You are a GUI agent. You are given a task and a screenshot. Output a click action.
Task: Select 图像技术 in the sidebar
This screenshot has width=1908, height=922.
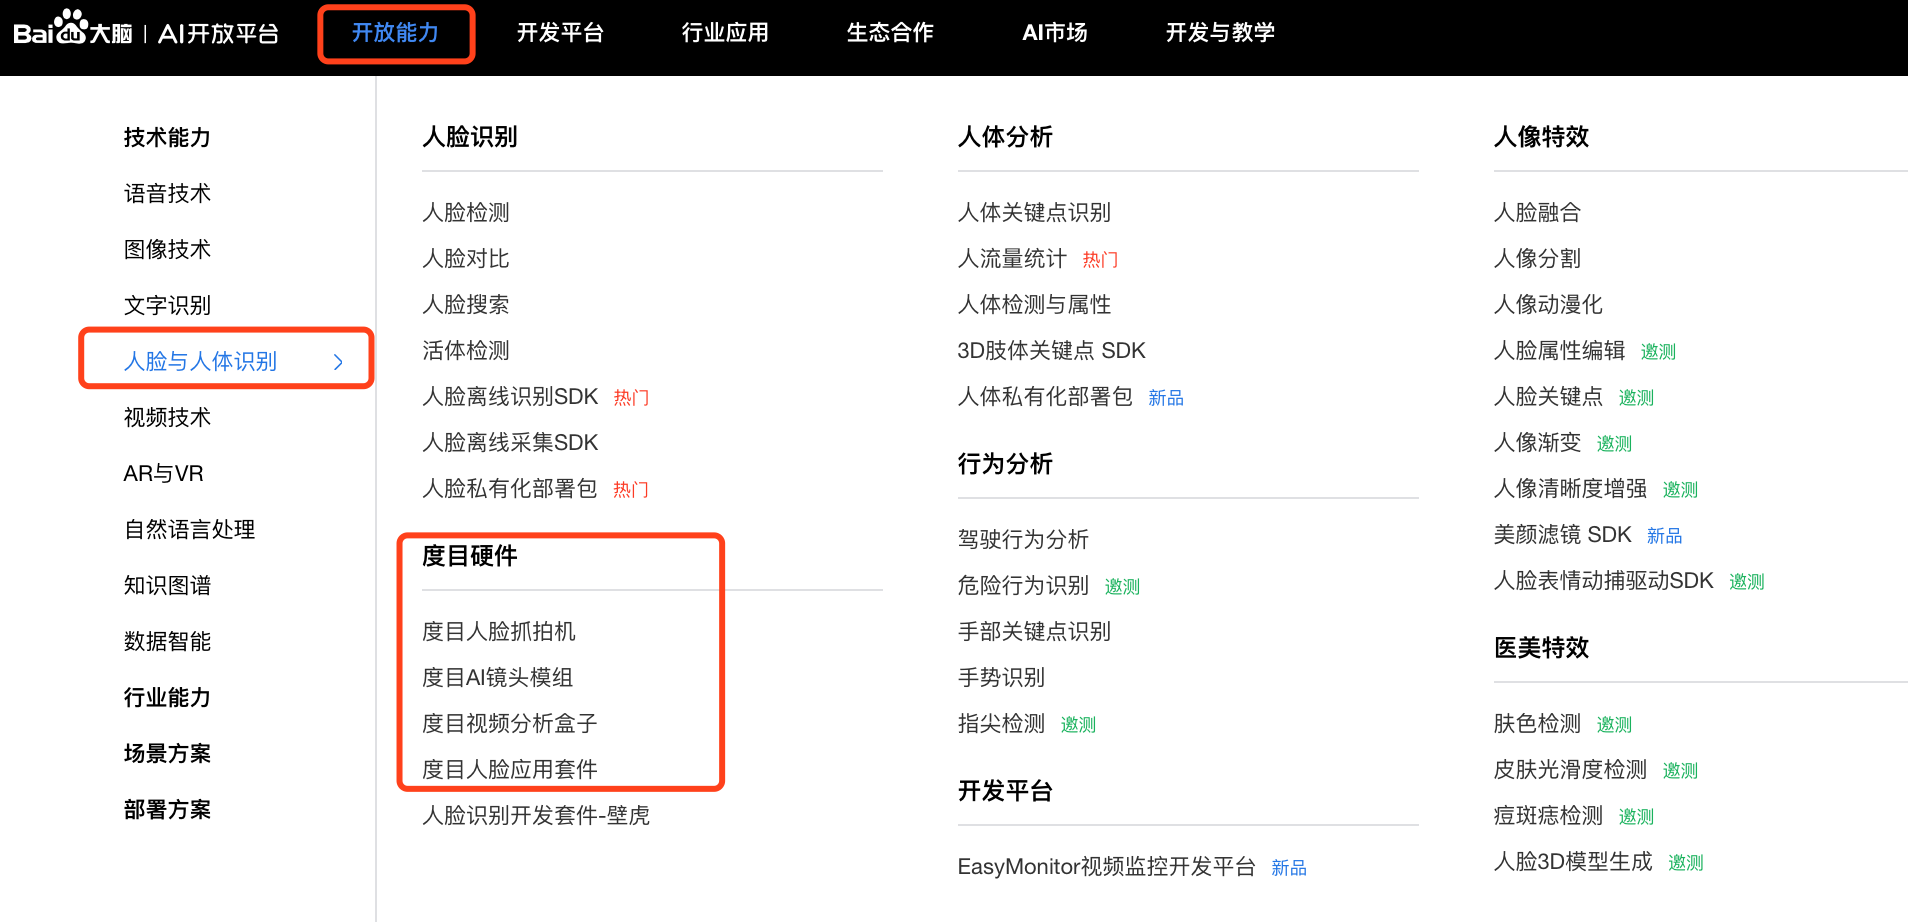[167, 249]
